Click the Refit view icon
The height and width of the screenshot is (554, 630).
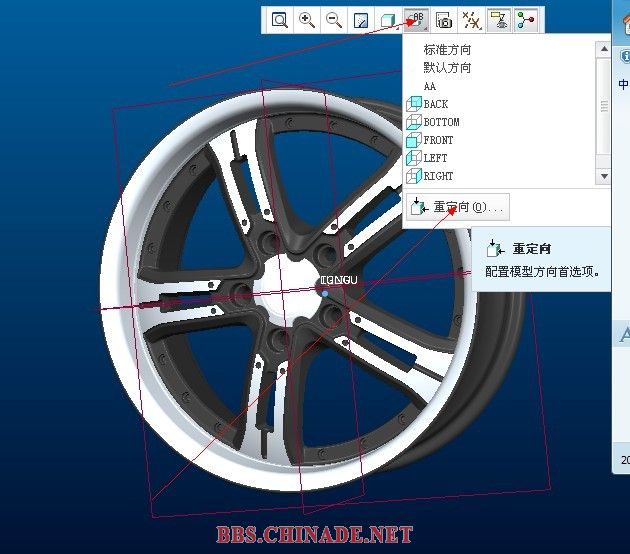coord(280,20)
